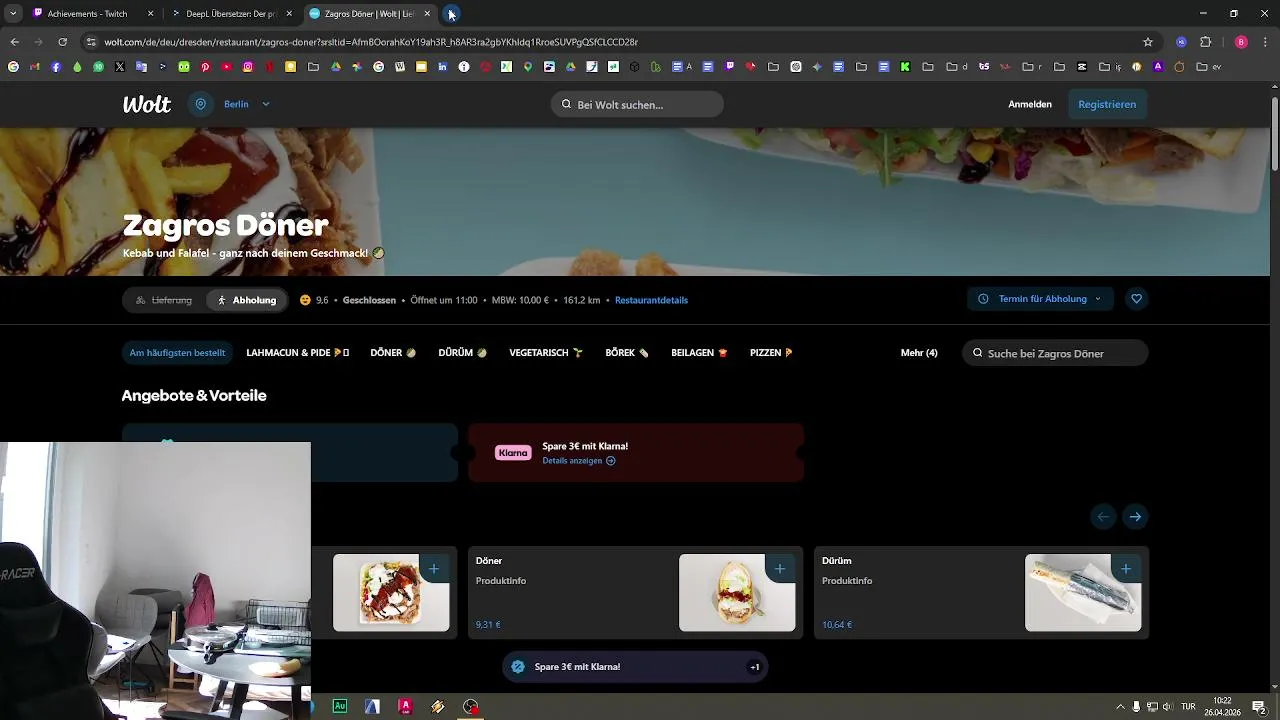Screen dimensions: 1280x720
Task: Add the Dürüm item with plus button
Action: click(1126, 569)
